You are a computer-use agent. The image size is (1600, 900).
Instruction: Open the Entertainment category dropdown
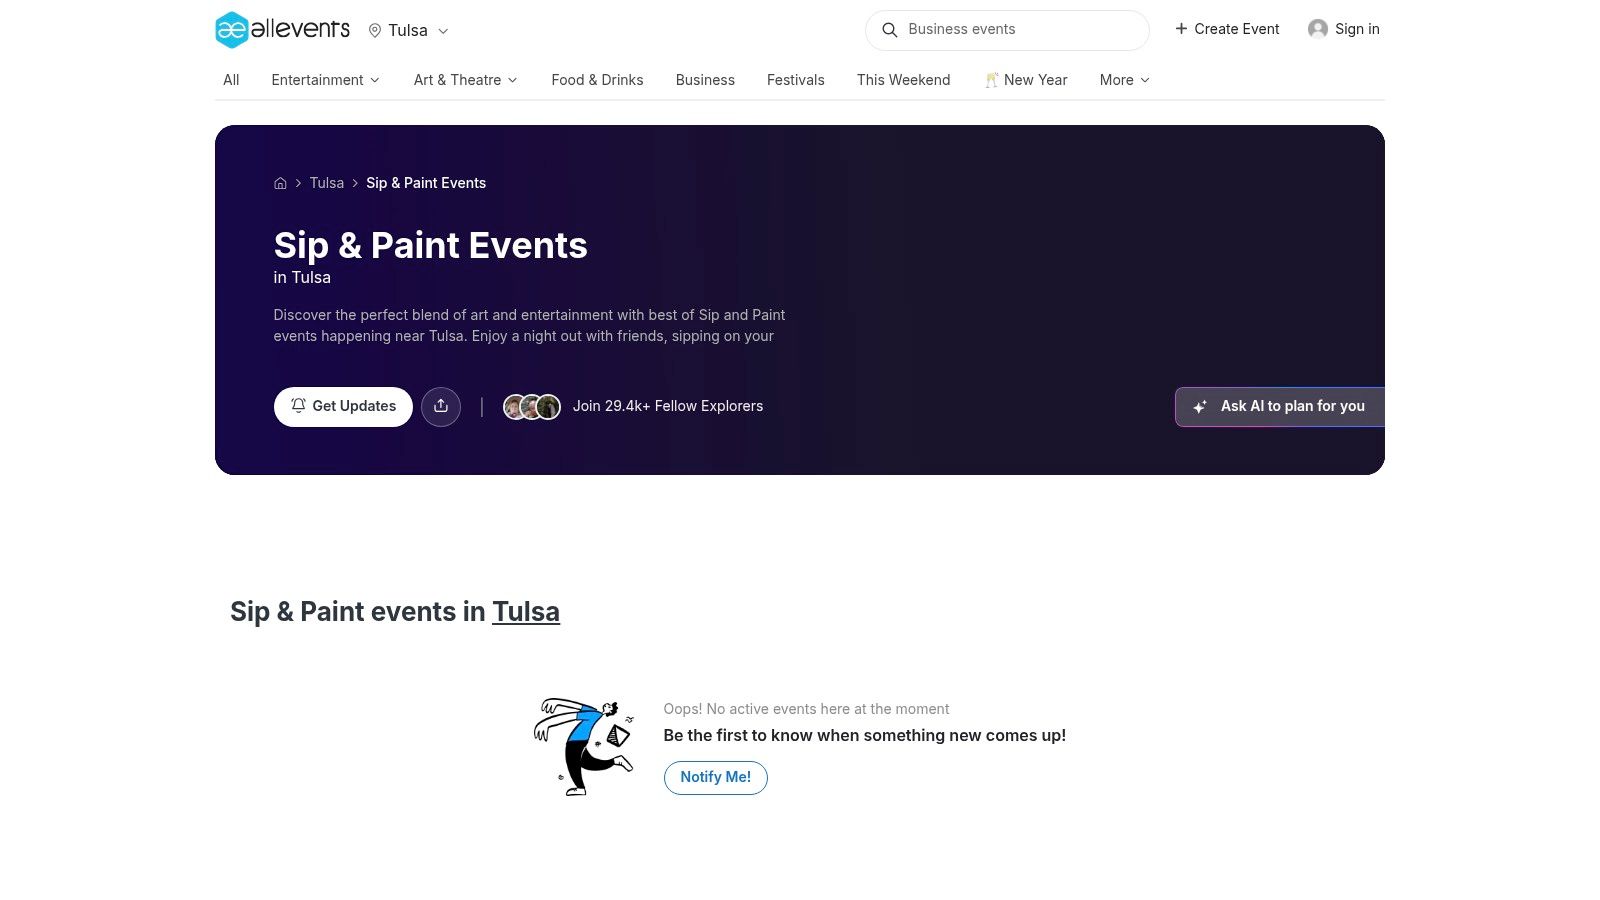tap(325, 80)
